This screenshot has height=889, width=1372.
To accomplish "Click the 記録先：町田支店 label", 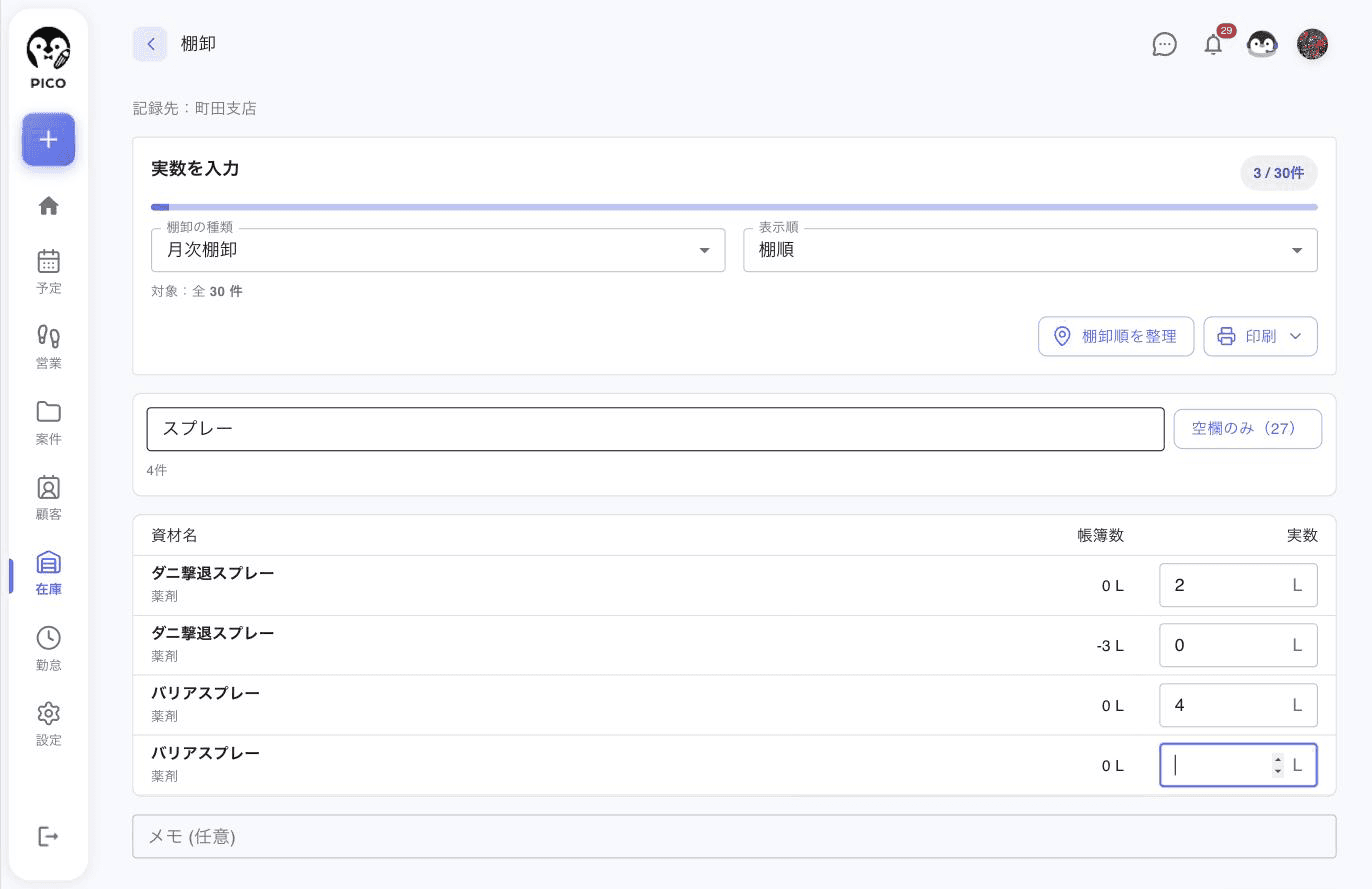I will [195, 108].
